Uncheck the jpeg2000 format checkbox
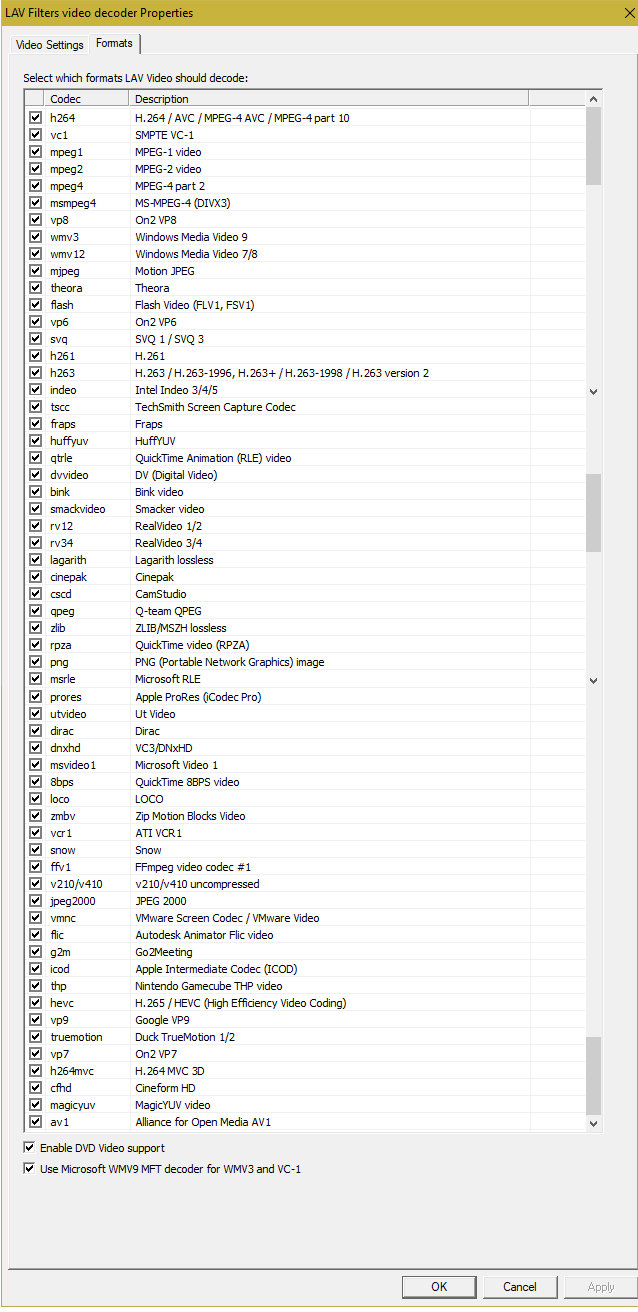The image size is (638, 1312). pos(35,901)
